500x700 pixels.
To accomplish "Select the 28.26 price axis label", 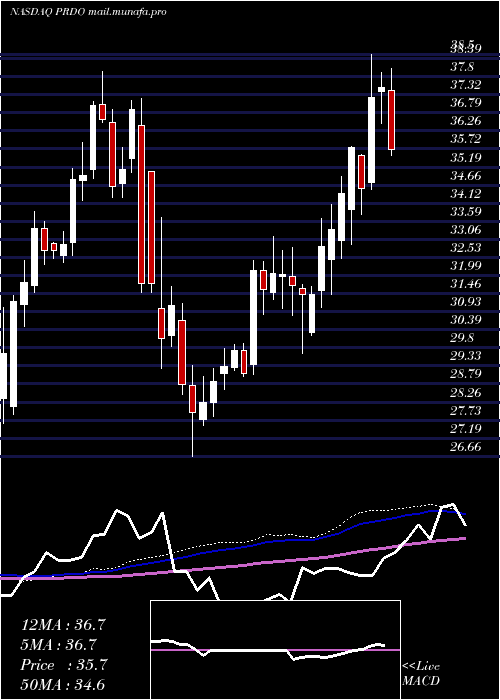I will click(466, 393).
